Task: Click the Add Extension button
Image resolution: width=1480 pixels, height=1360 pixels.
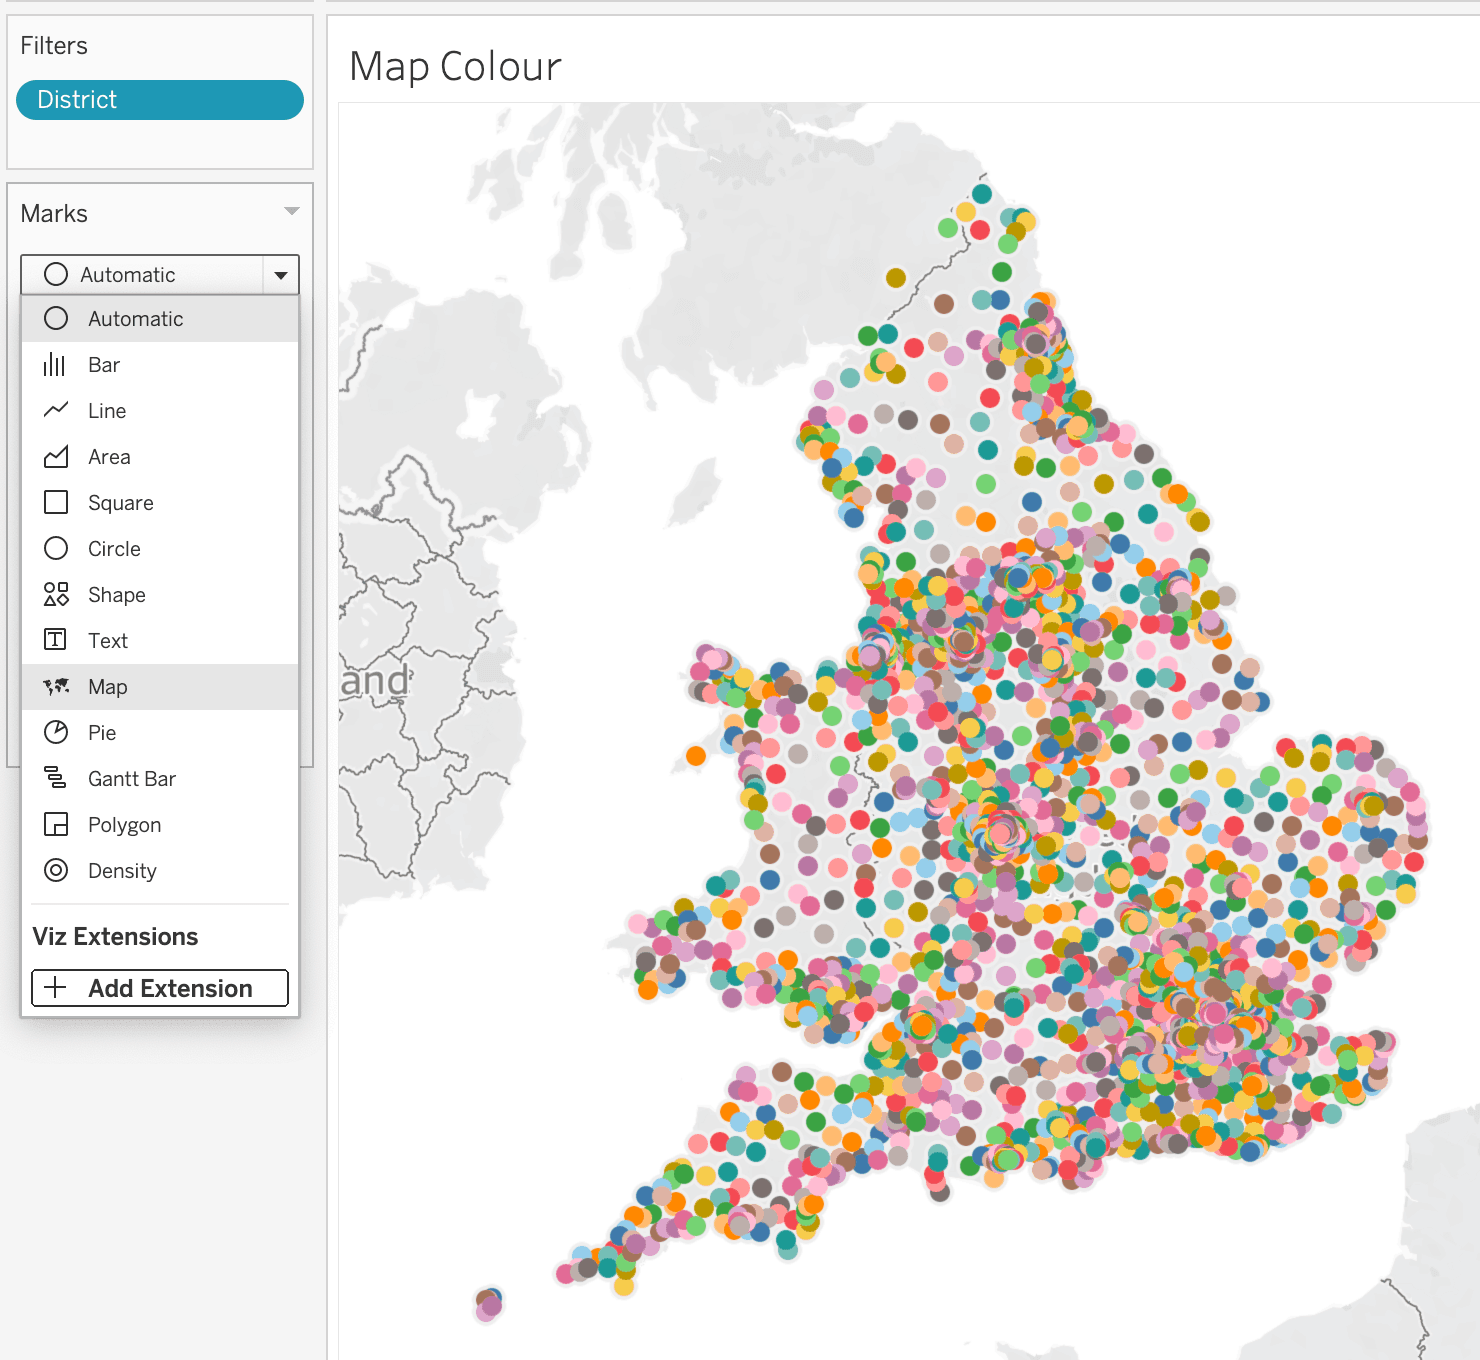Action: [160, 988]
